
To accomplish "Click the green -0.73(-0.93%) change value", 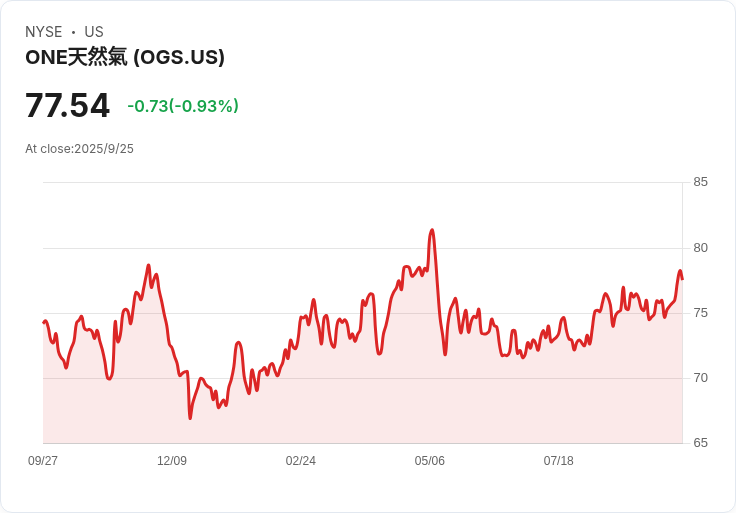I will pyautogui.click(x=183, y=106).
